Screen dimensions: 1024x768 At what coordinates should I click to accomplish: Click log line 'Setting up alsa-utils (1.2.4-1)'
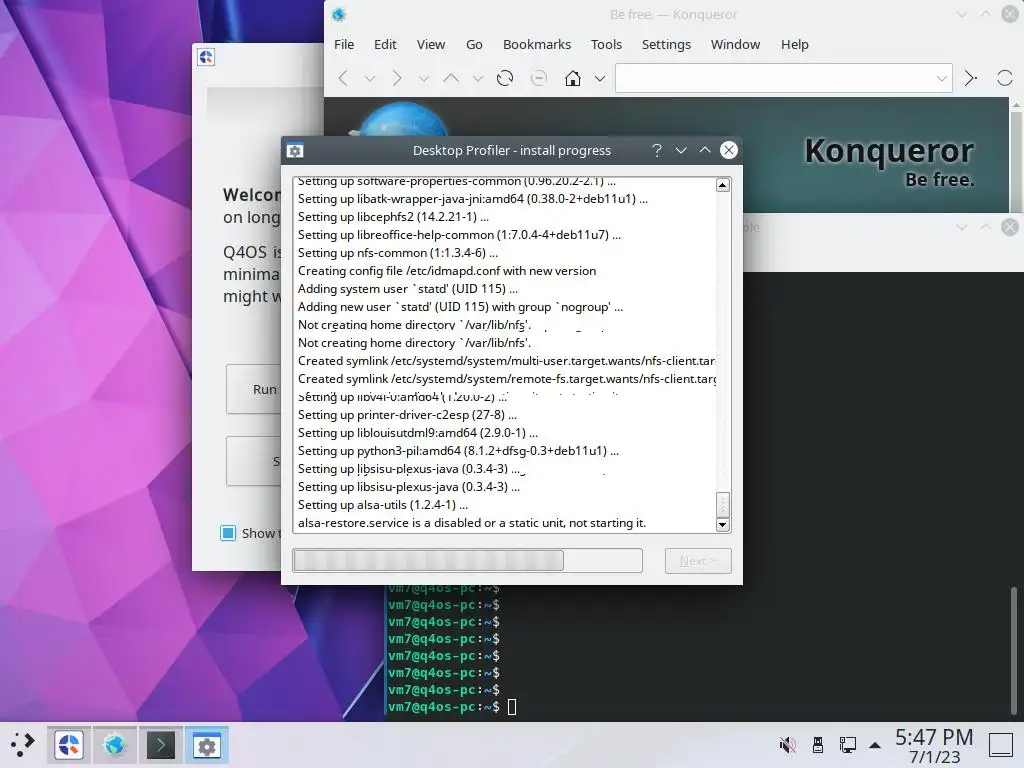pos(383,505)
